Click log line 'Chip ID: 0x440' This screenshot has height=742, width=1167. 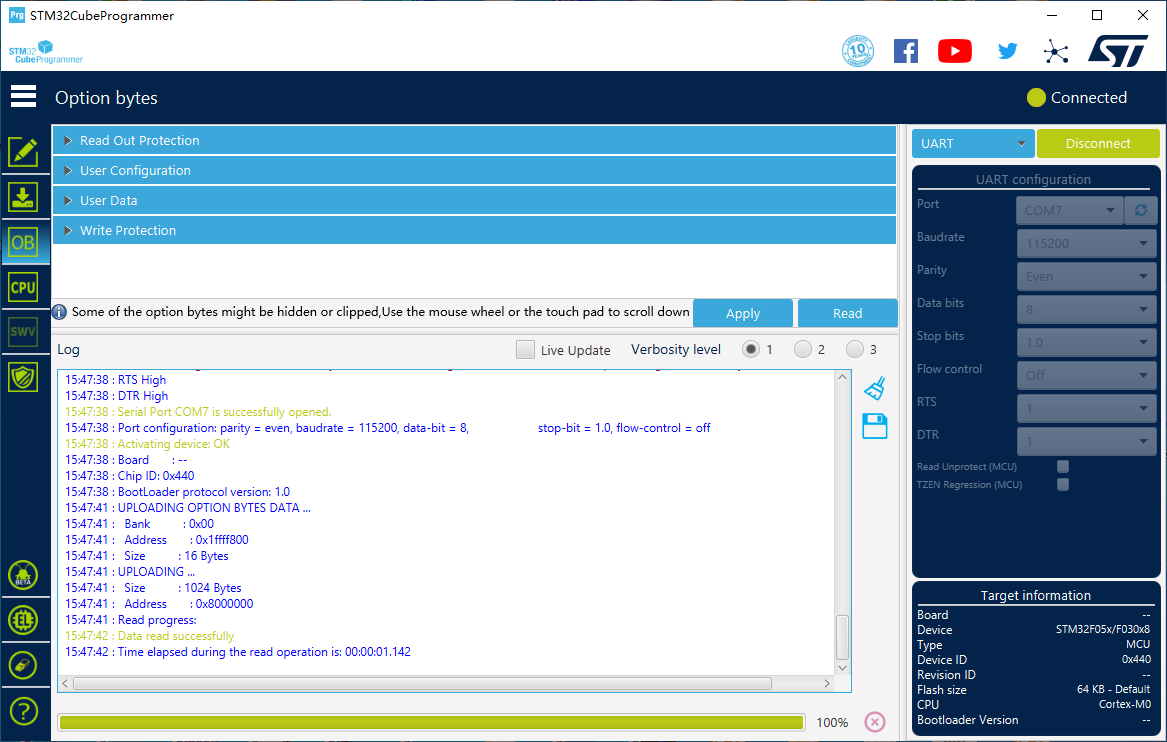tap(130, 476)
